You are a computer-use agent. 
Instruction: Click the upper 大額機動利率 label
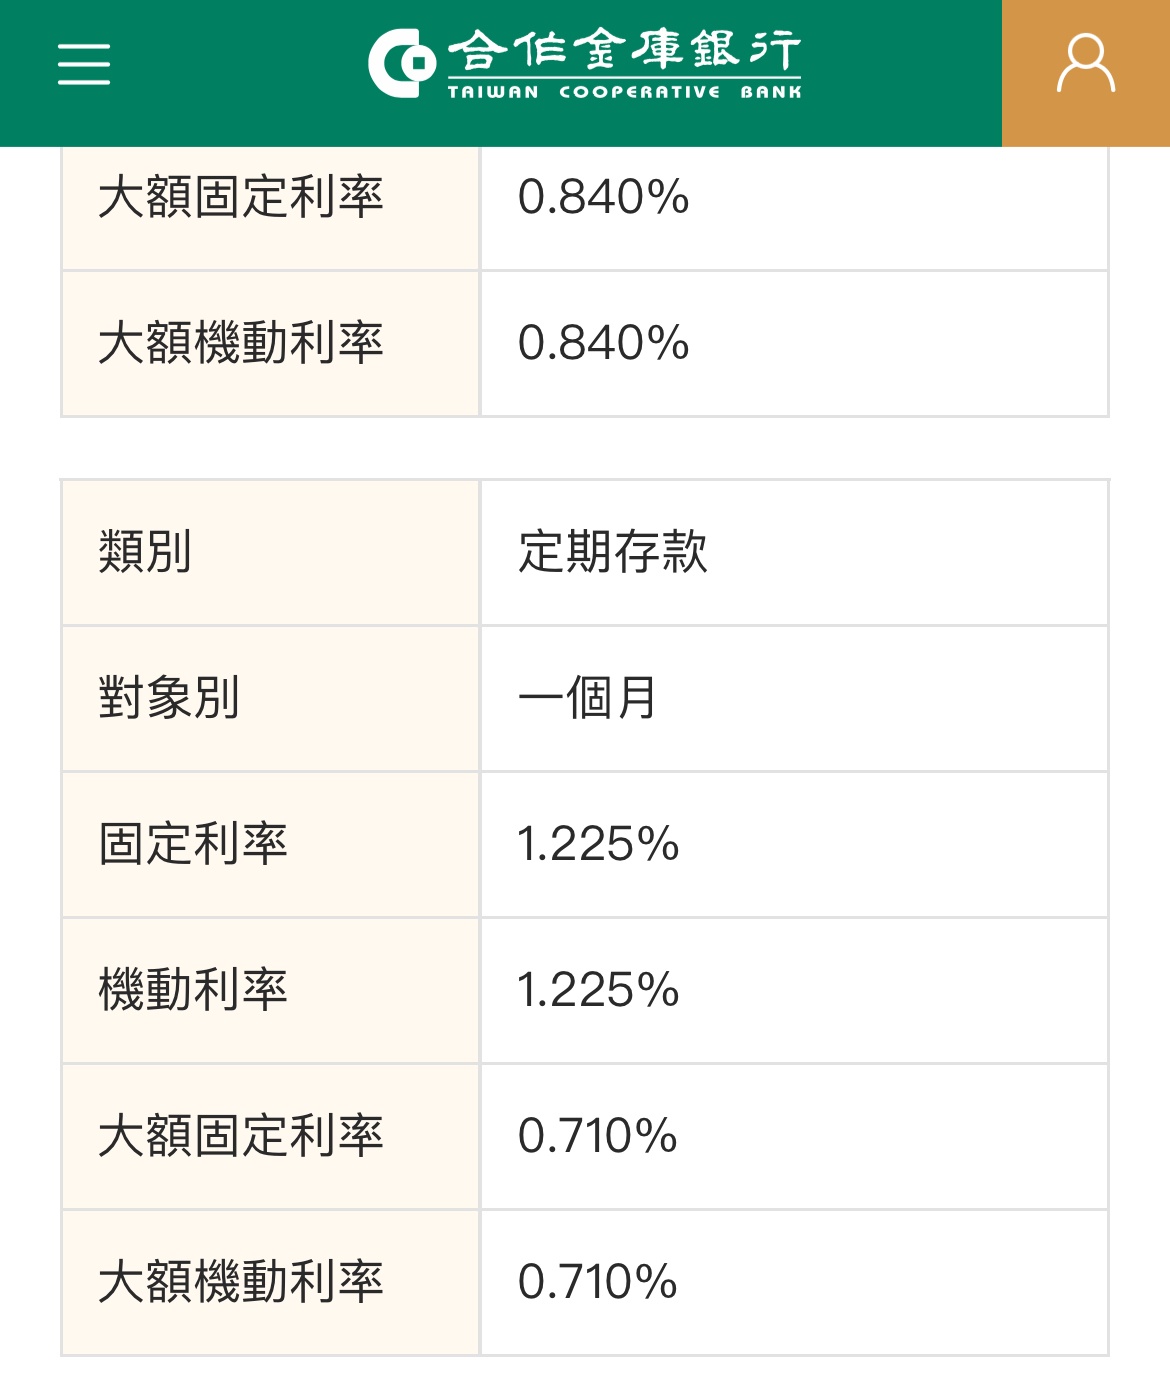(241, 343)
